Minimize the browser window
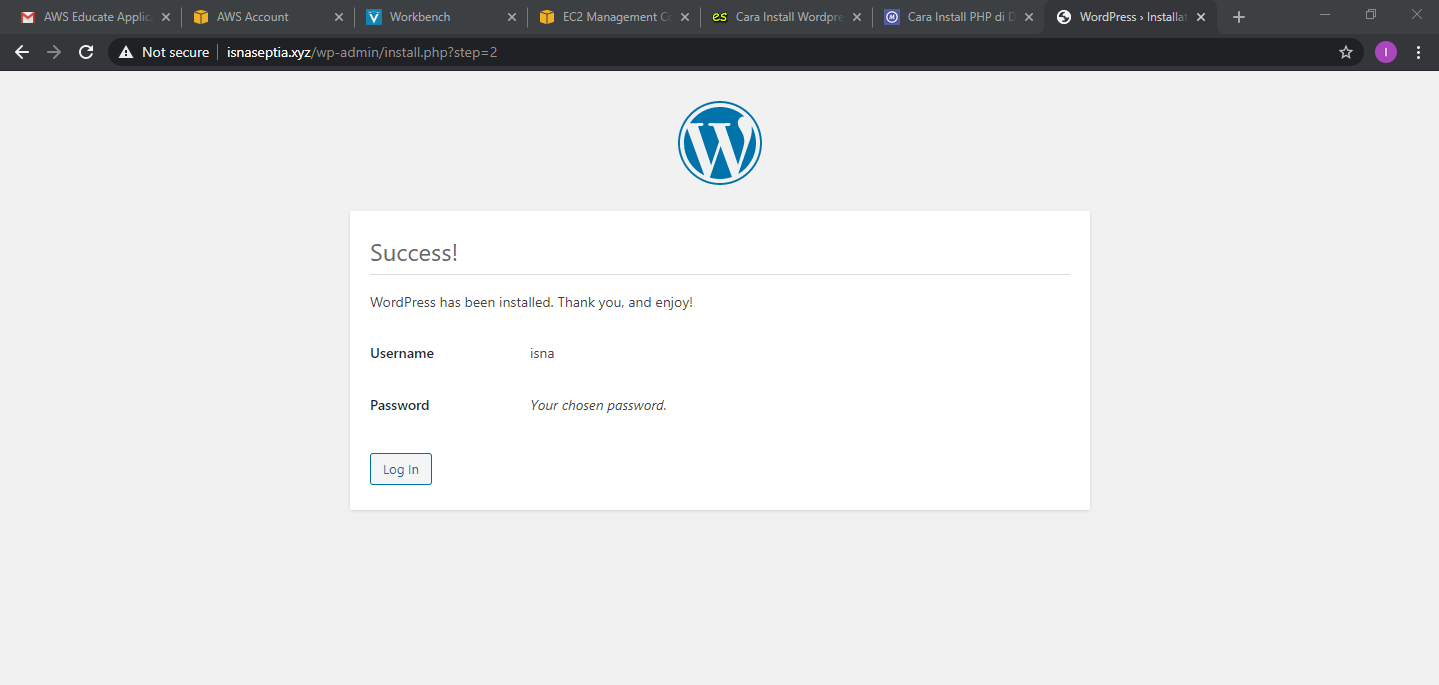The image size is (1439, 685). pyautogui.click(x=1325, y=14)
